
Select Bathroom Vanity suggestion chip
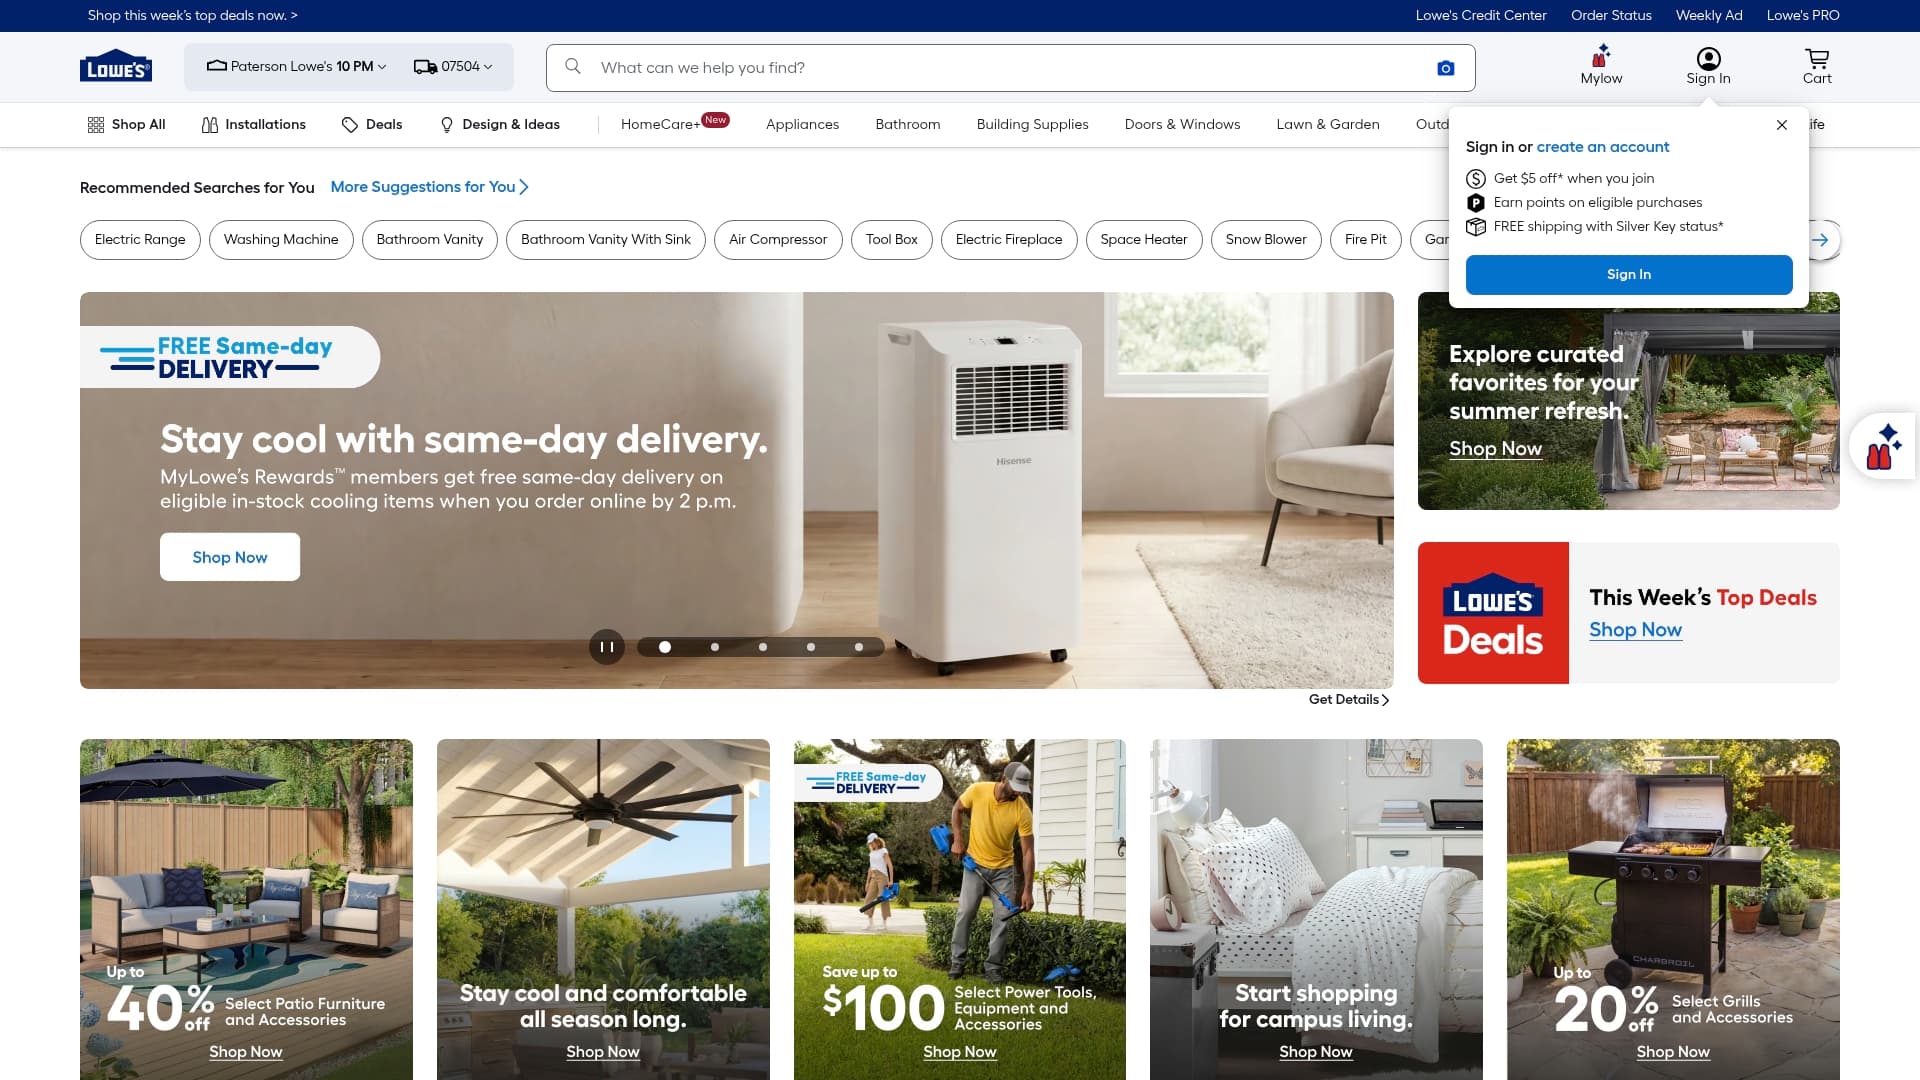coord(429,240)
